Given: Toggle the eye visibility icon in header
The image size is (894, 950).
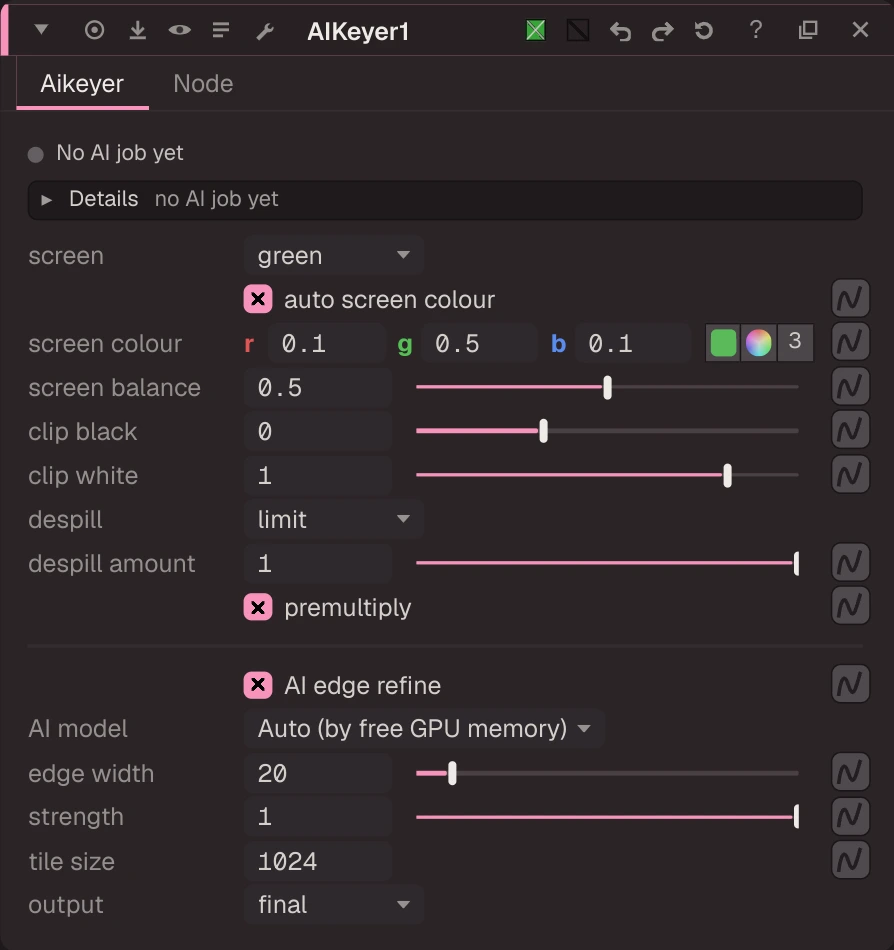Looking at the screenshot, I should [179, 30].
